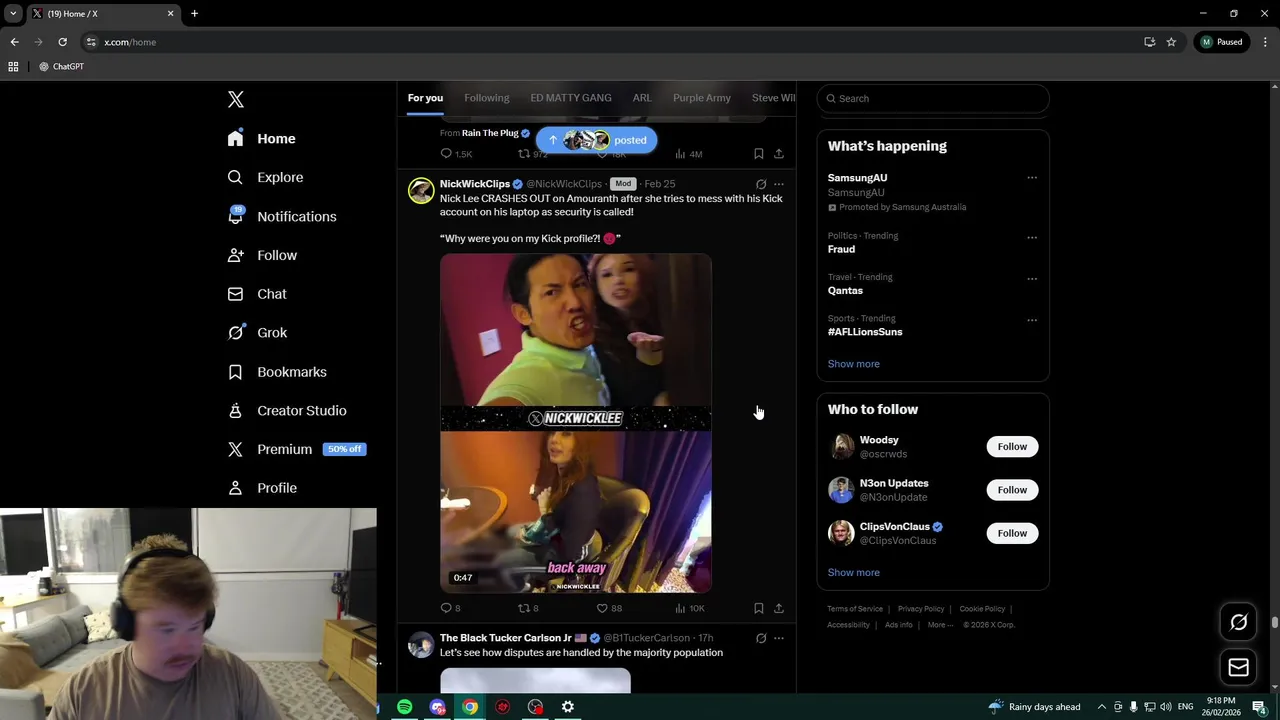This screenshot has width=1280, height=720.
Task: Switch to the For you tab
Action: tap(425, 98)
